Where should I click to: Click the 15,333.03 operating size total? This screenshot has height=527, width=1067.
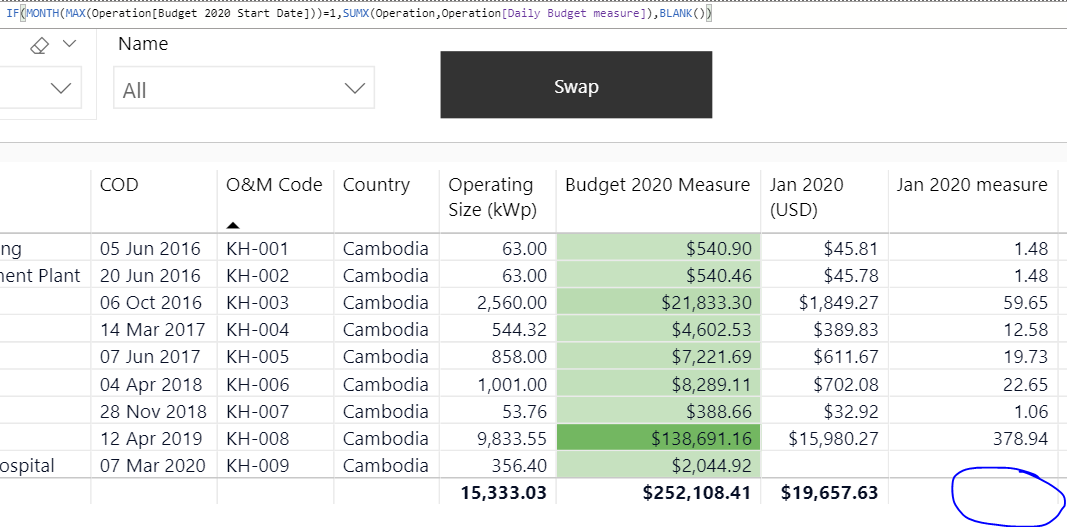point(504,492)
